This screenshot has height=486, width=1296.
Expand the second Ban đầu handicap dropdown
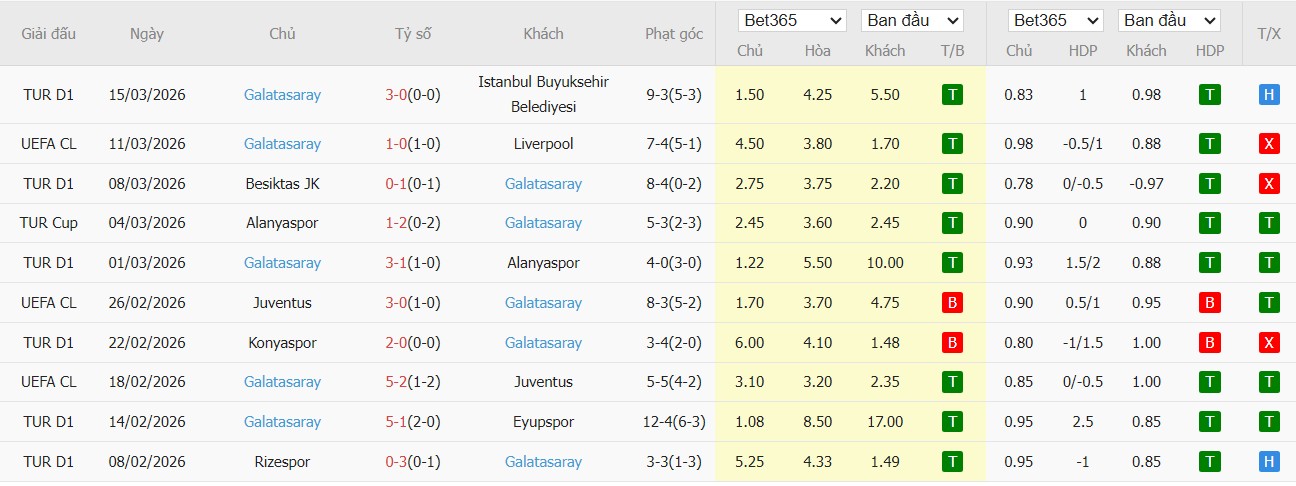(x=1169, y=20)
